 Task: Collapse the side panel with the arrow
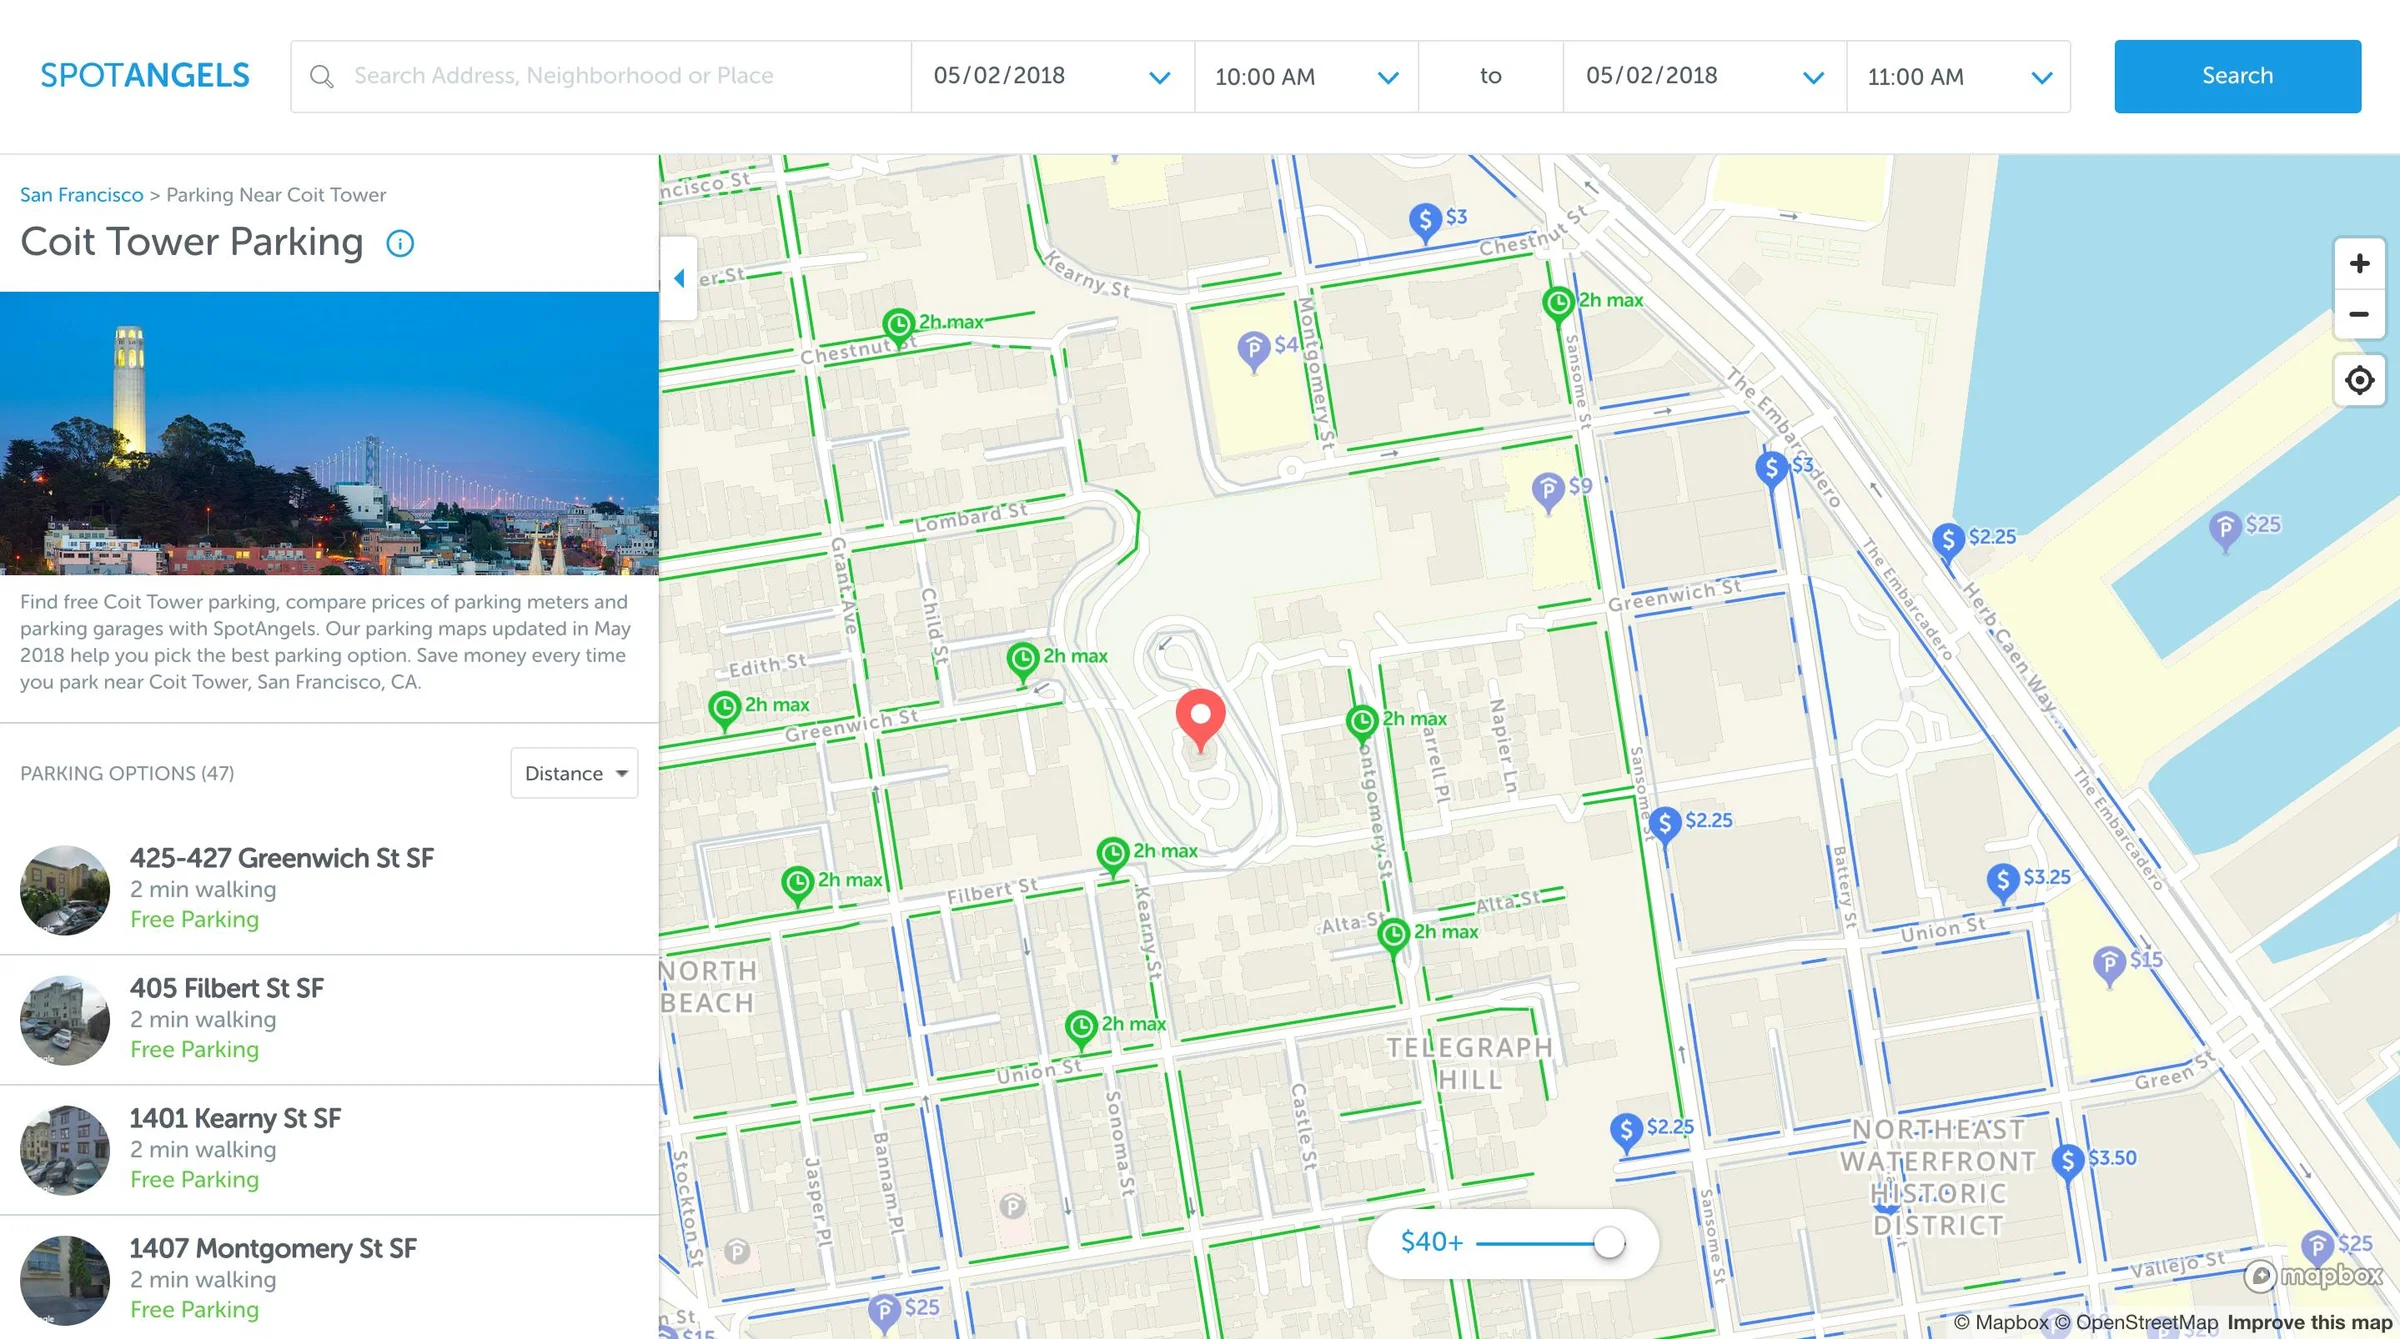(679, 278)
